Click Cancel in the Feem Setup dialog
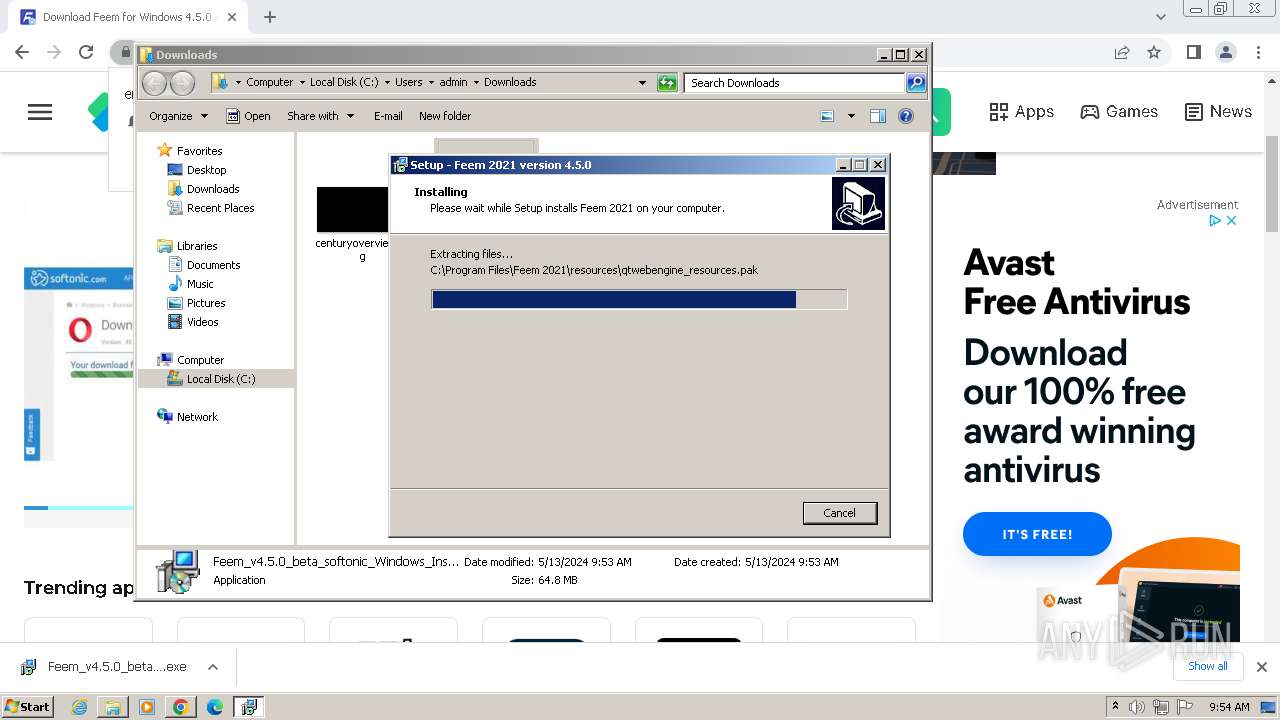This screenshot has height=720, width=1280. coord(840,513)
